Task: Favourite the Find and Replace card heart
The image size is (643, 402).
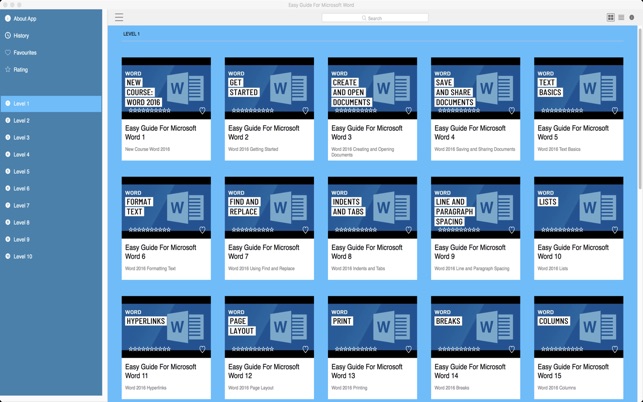Action: pos(306,230)
